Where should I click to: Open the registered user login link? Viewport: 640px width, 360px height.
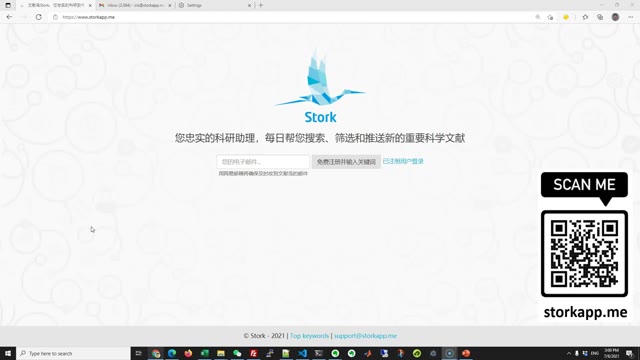coord(403,161)
